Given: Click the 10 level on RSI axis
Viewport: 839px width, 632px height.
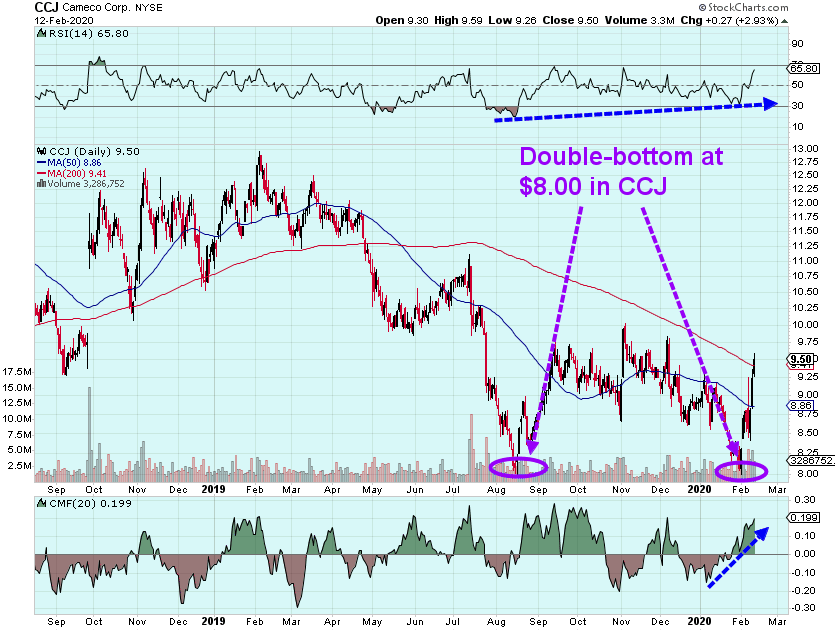Looking at the screenshot, I should 797,127.
